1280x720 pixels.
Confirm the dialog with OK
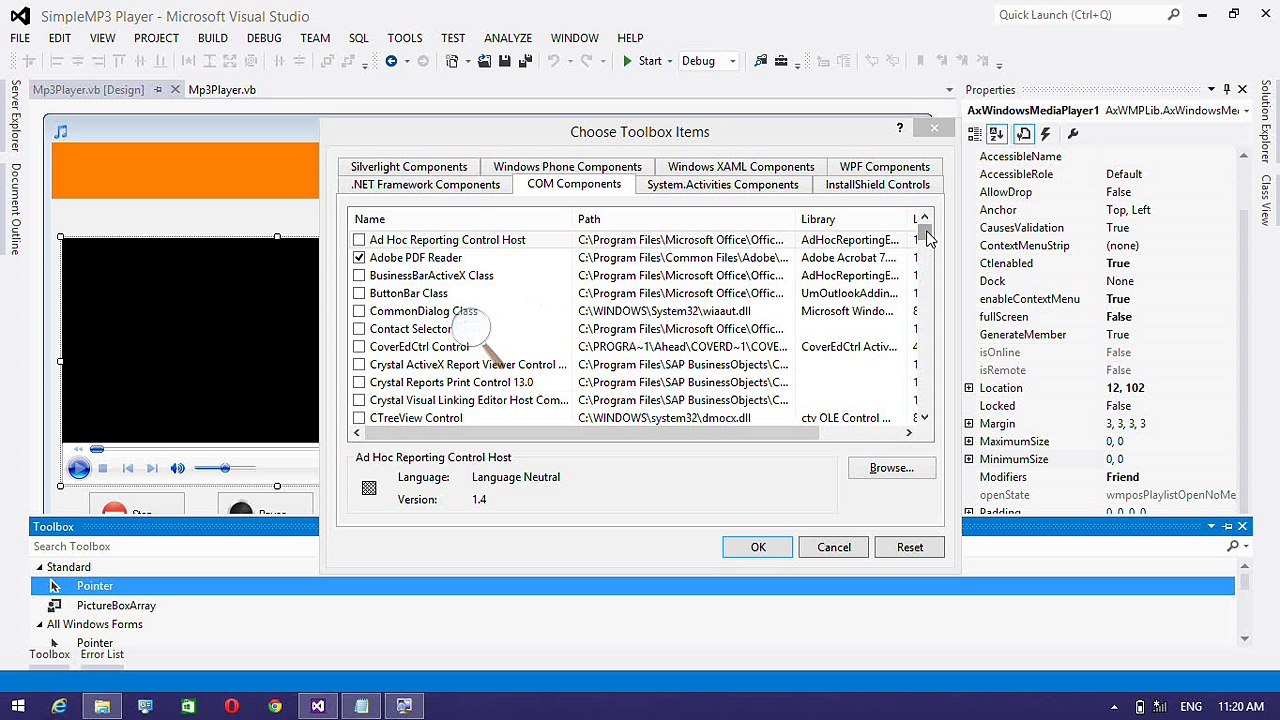pos(758,547)
